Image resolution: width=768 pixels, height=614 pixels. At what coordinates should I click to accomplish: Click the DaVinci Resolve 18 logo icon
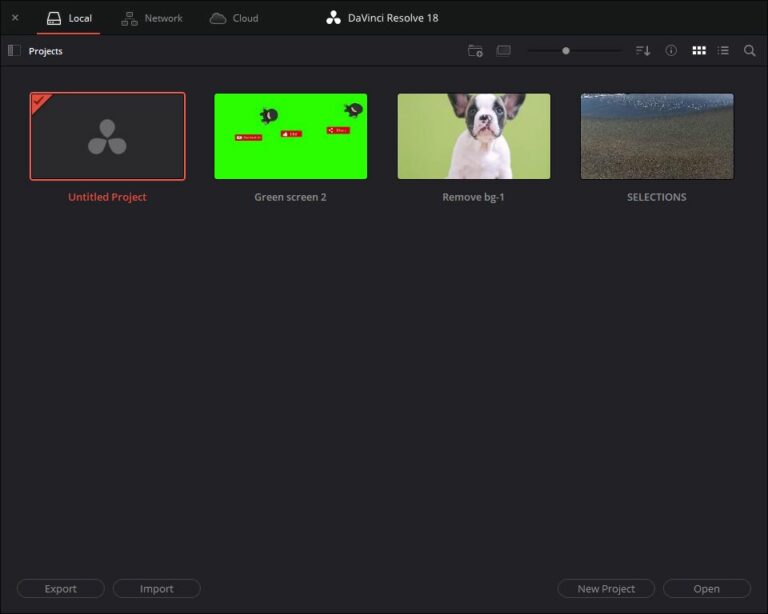[x=334, y=18]
